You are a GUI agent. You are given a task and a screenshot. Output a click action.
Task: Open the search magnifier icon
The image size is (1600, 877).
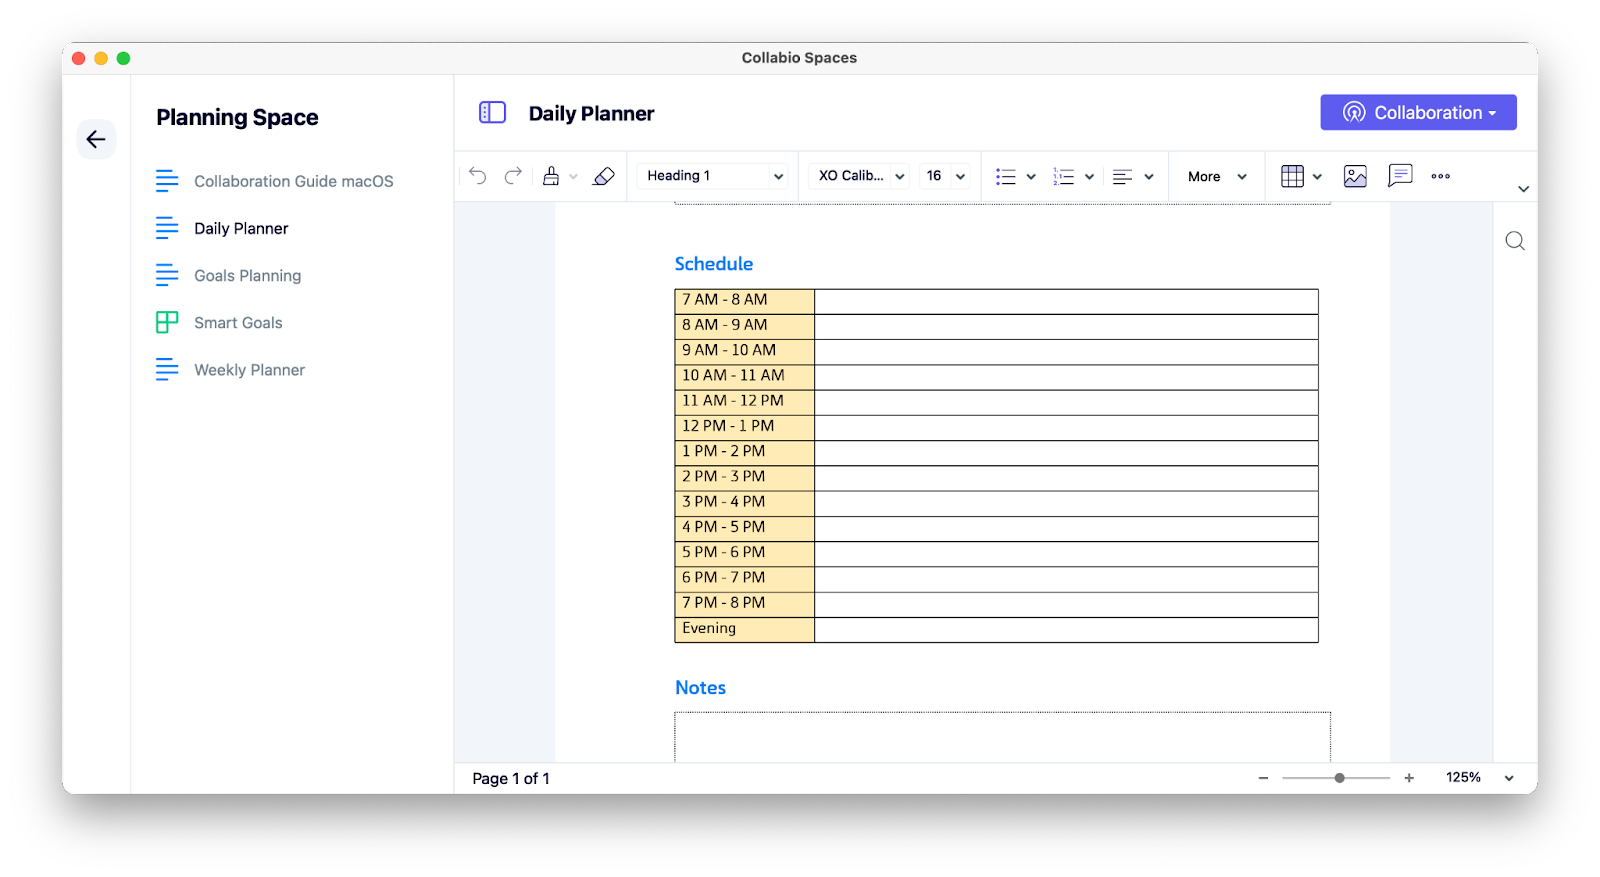[x=1515, y=241]
